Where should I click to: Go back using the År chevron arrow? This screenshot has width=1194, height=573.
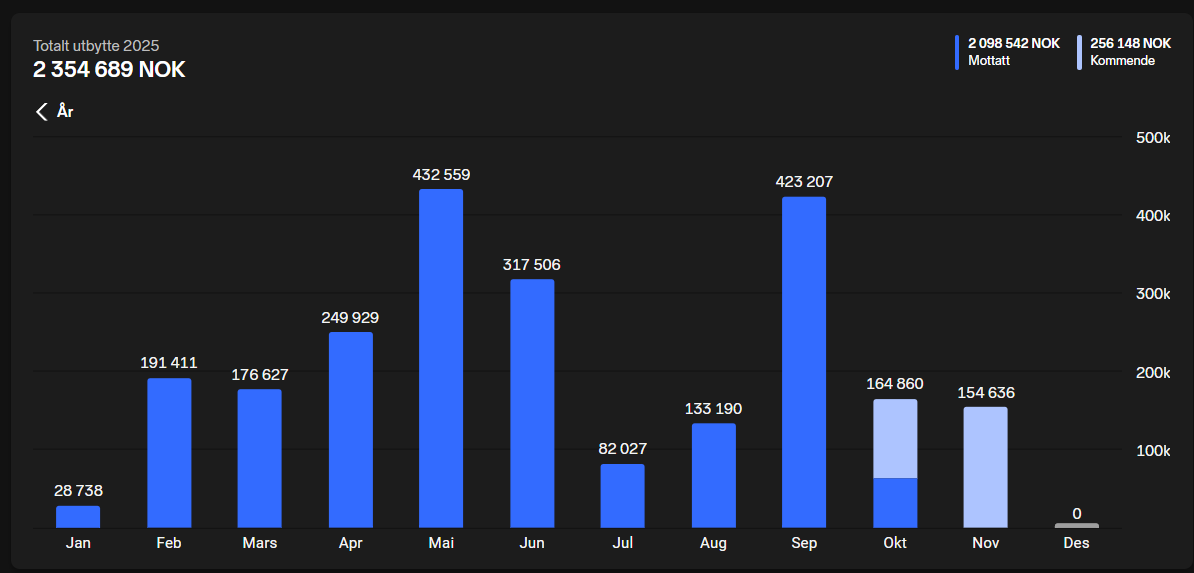[41, 111]
